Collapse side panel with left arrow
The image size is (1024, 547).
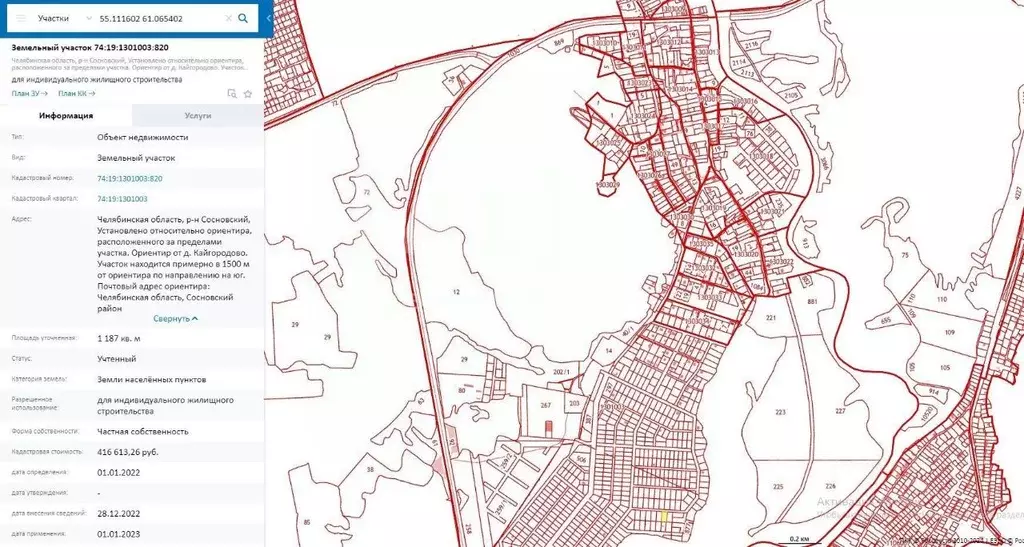tap(268, 18)
